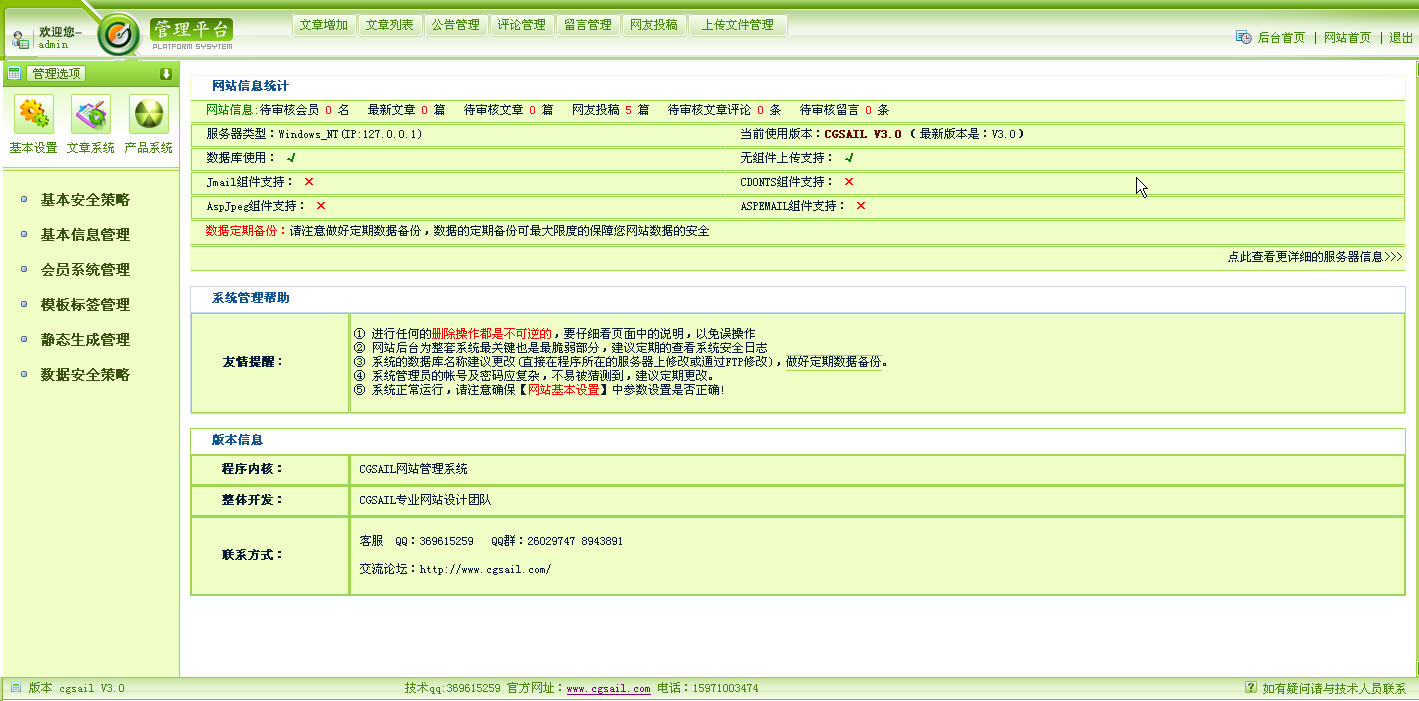Click 如有疑问请与技术人员联系 text
This screenshot has height=701, width=1419.
click(x=1334, y=689)
